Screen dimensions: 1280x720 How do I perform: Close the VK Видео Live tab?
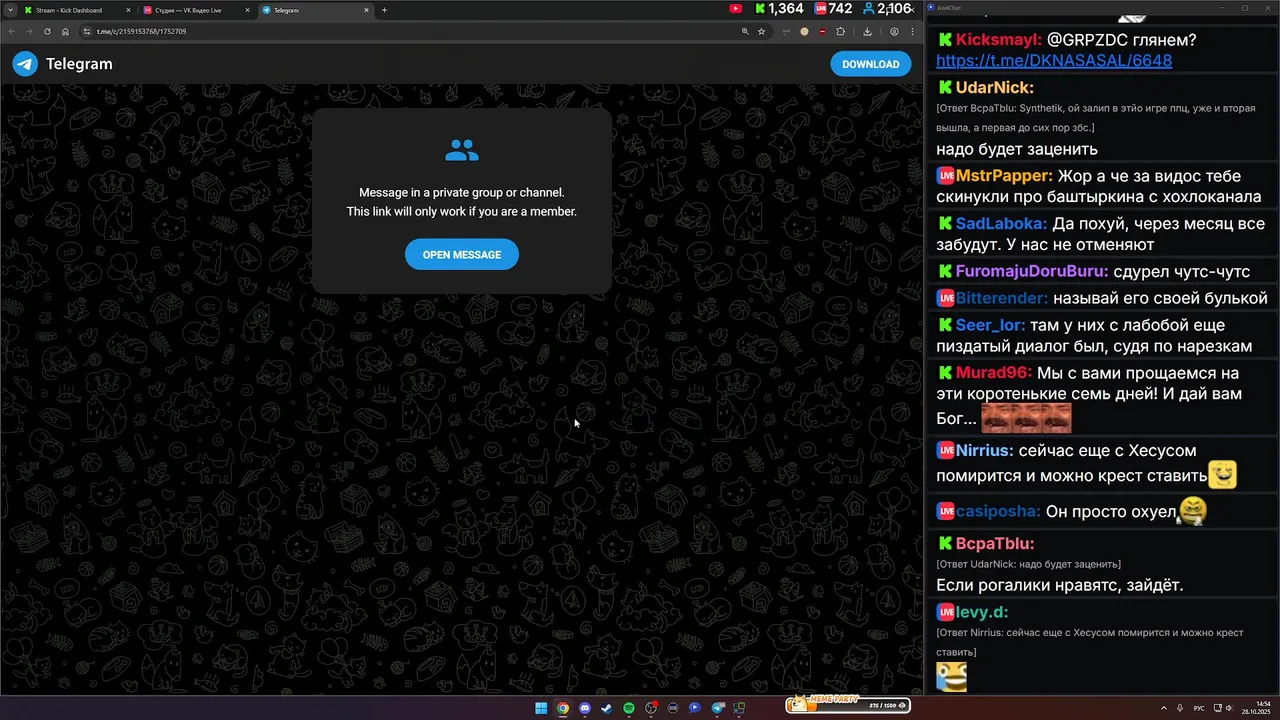(247, 10)
